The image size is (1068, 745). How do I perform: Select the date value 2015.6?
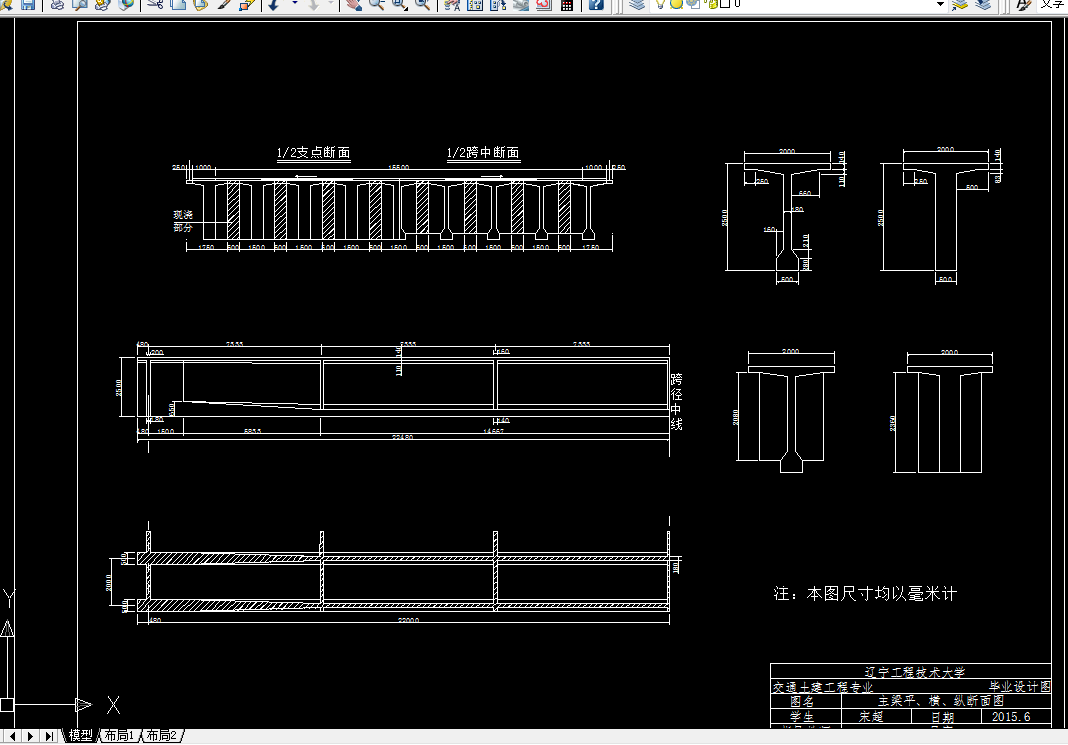(x=1011, y=717)
